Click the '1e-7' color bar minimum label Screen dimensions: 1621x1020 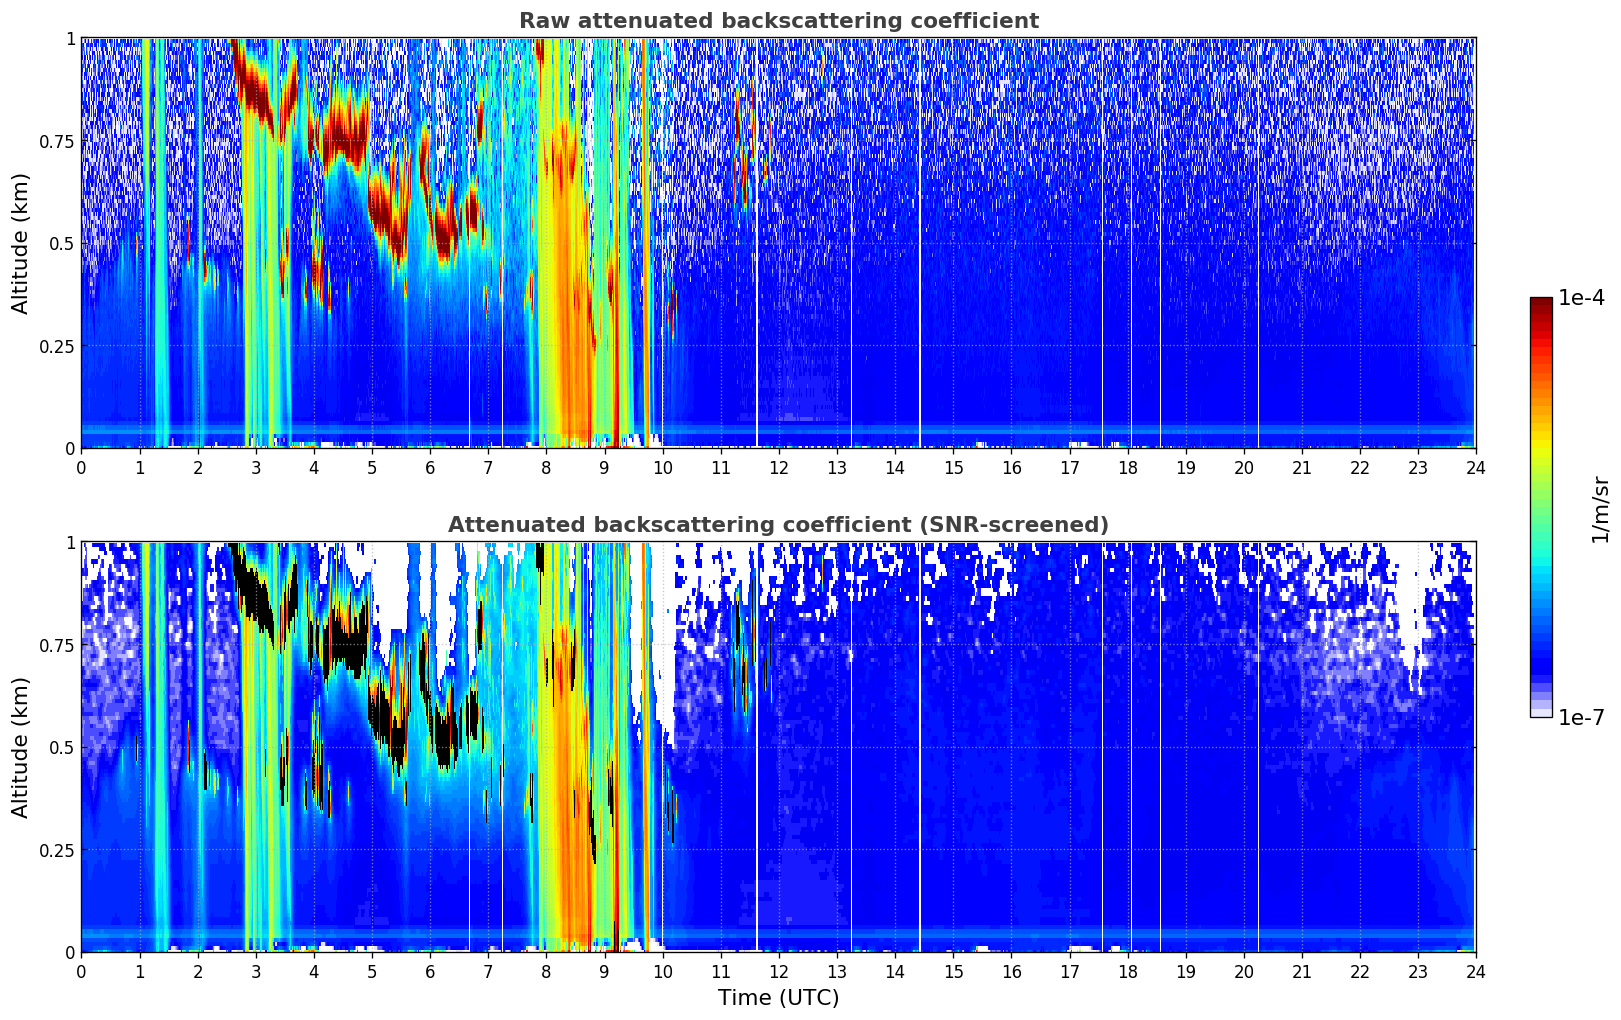point(1581,717)
